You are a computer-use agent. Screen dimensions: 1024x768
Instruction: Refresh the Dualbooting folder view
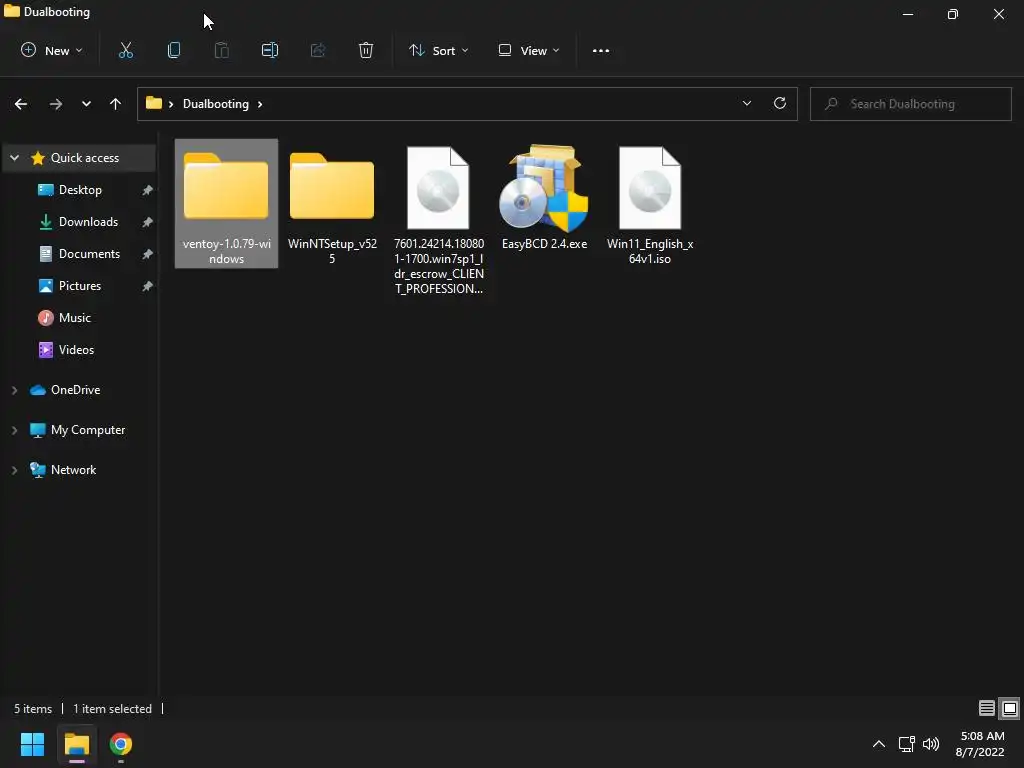(780, 103)
